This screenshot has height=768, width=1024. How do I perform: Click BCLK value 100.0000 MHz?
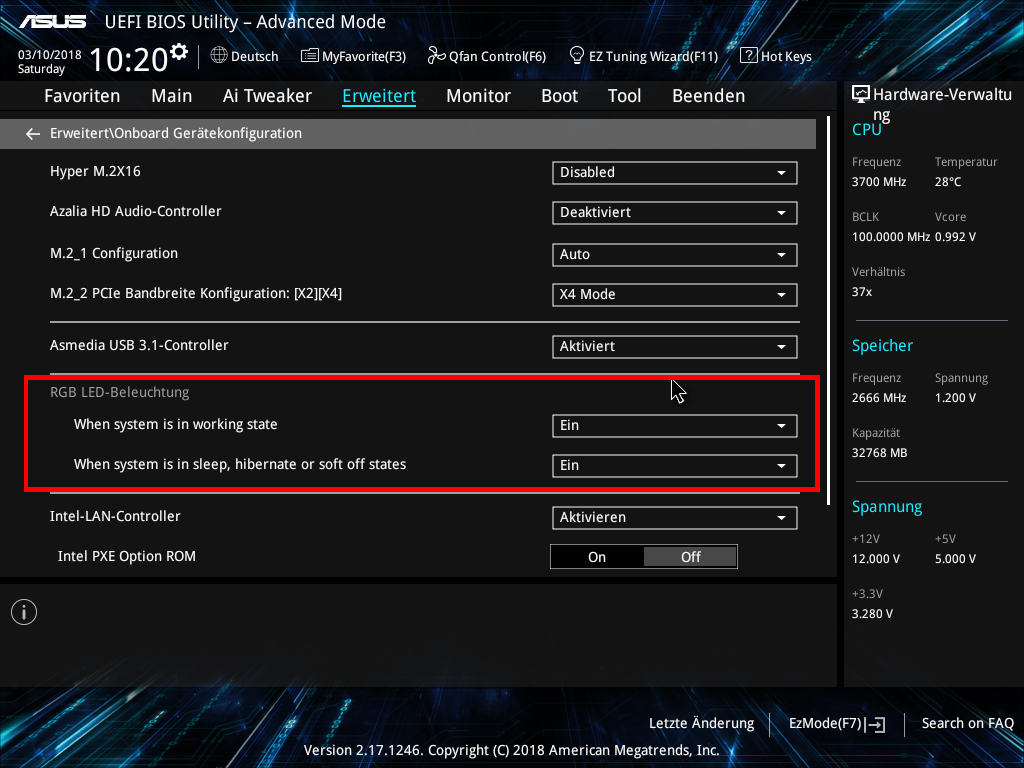pos(890,236)
